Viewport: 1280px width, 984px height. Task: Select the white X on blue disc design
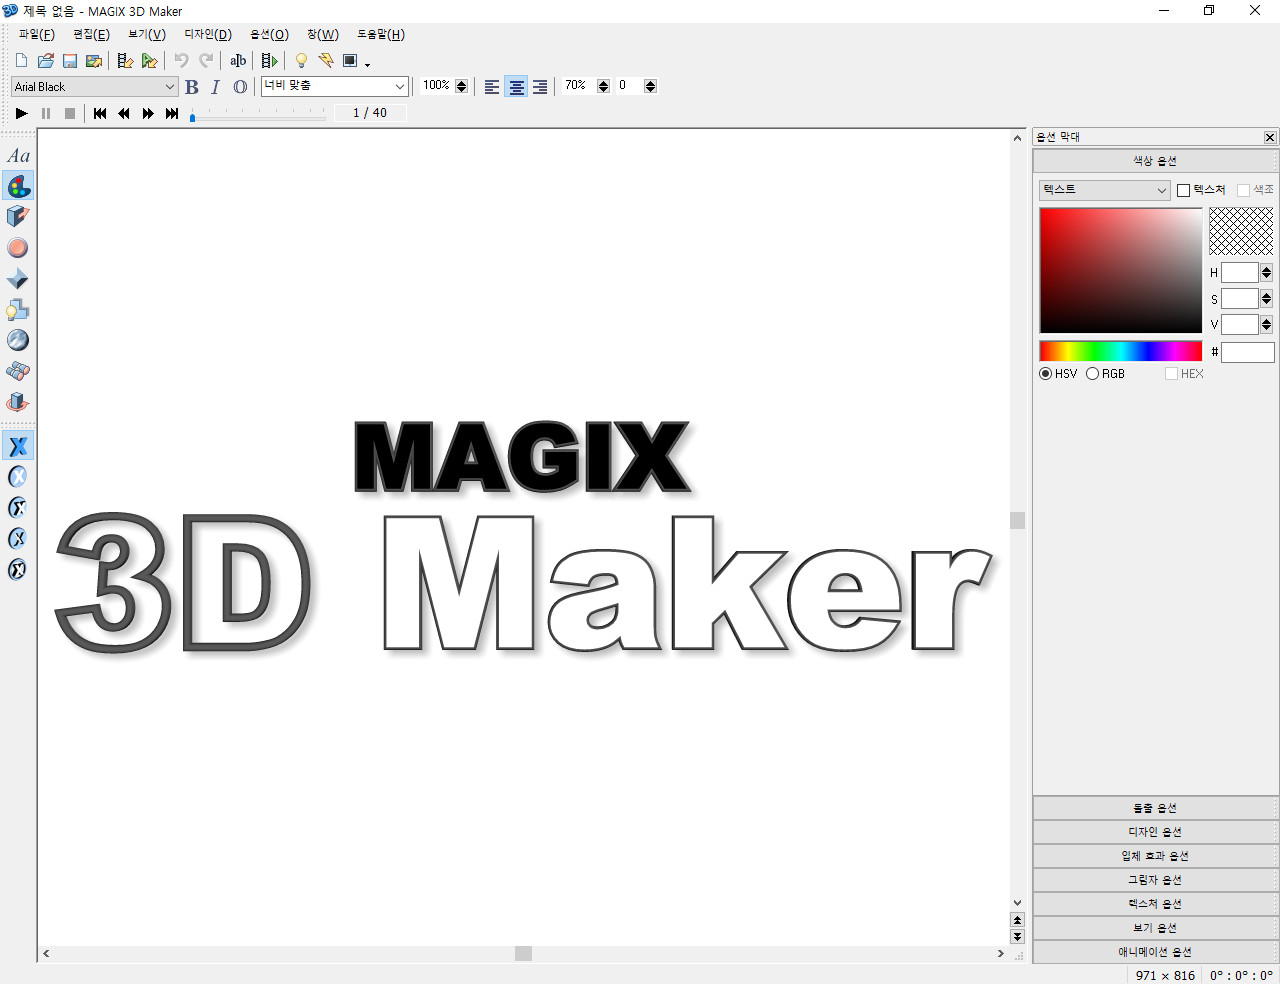click(x=18, y=477)
